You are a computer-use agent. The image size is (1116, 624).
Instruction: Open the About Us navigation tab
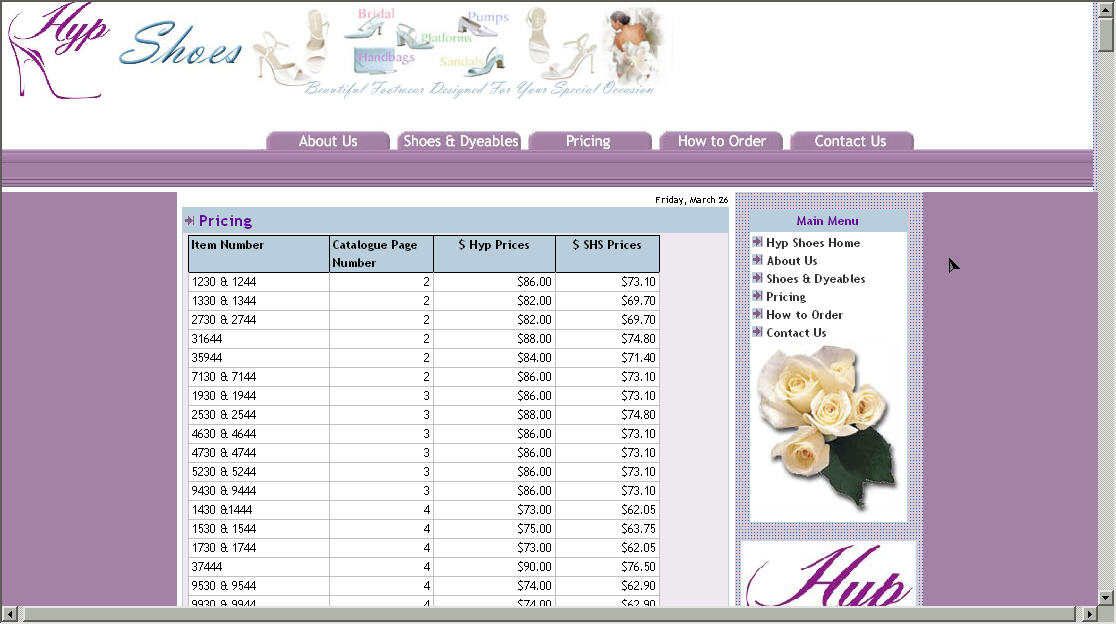328,141
